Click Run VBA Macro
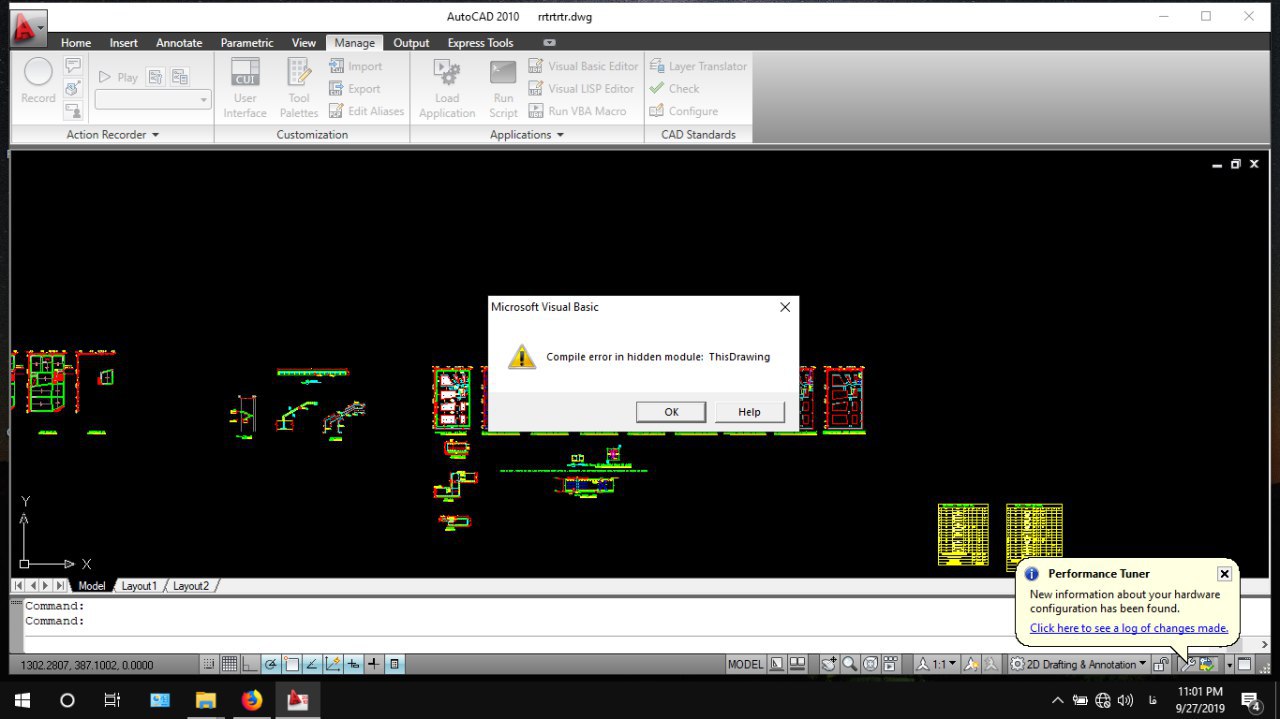This screenshot has width=1280, height=719. (x=577, y=111)
